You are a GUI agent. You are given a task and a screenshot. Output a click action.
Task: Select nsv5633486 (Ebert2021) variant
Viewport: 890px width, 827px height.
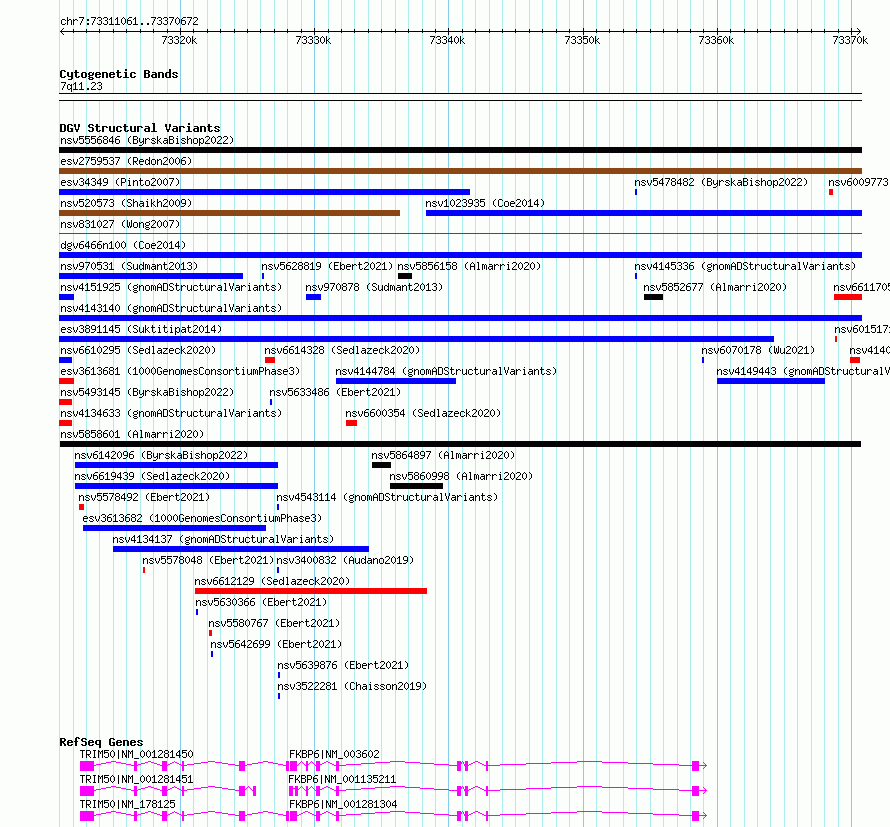(x=335, y=392)
